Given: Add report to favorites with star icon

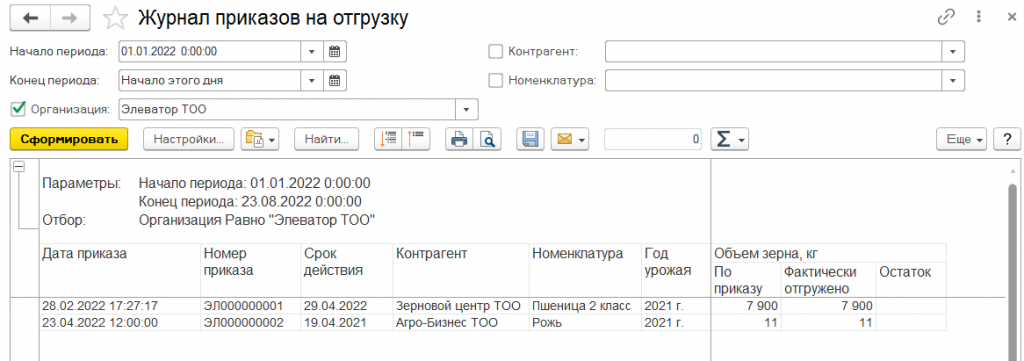Looking at the screenshot, I should point(116,18).
